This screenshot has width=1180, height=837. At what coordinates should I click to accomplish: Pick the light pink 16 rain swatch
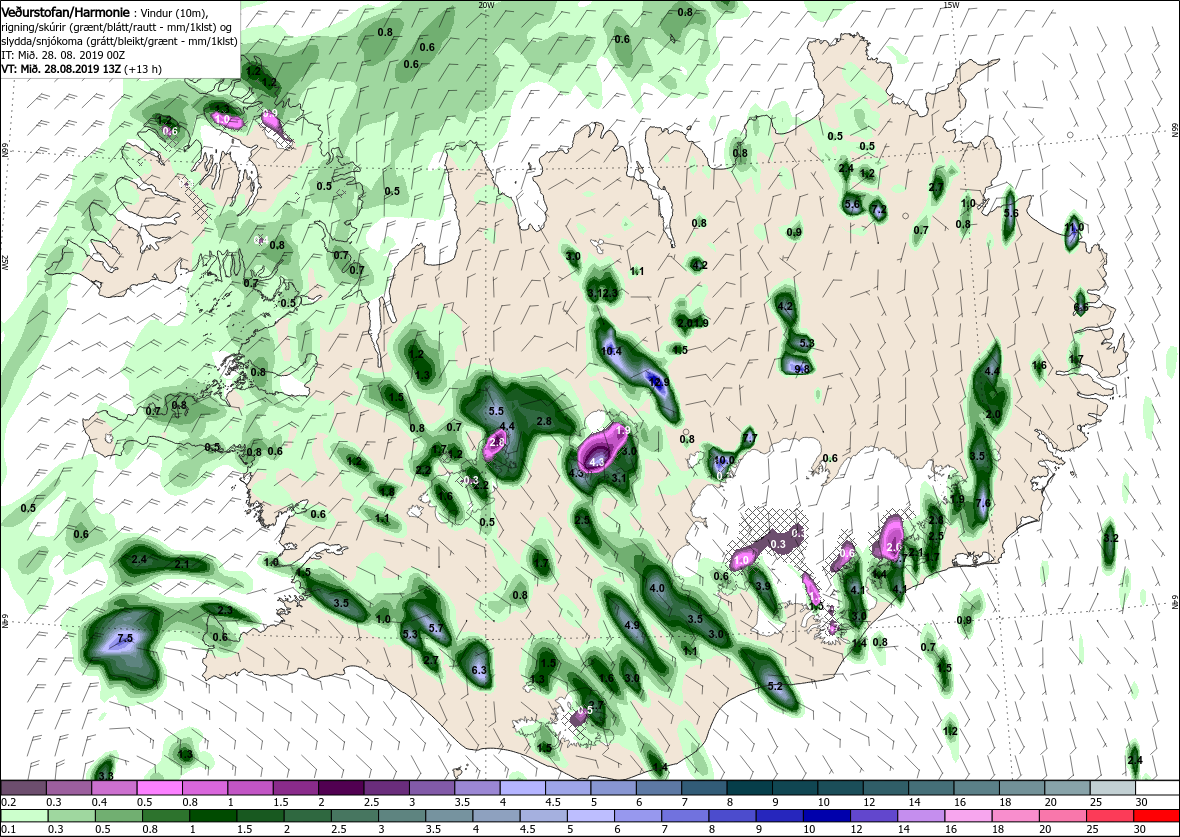pos(968,817)
